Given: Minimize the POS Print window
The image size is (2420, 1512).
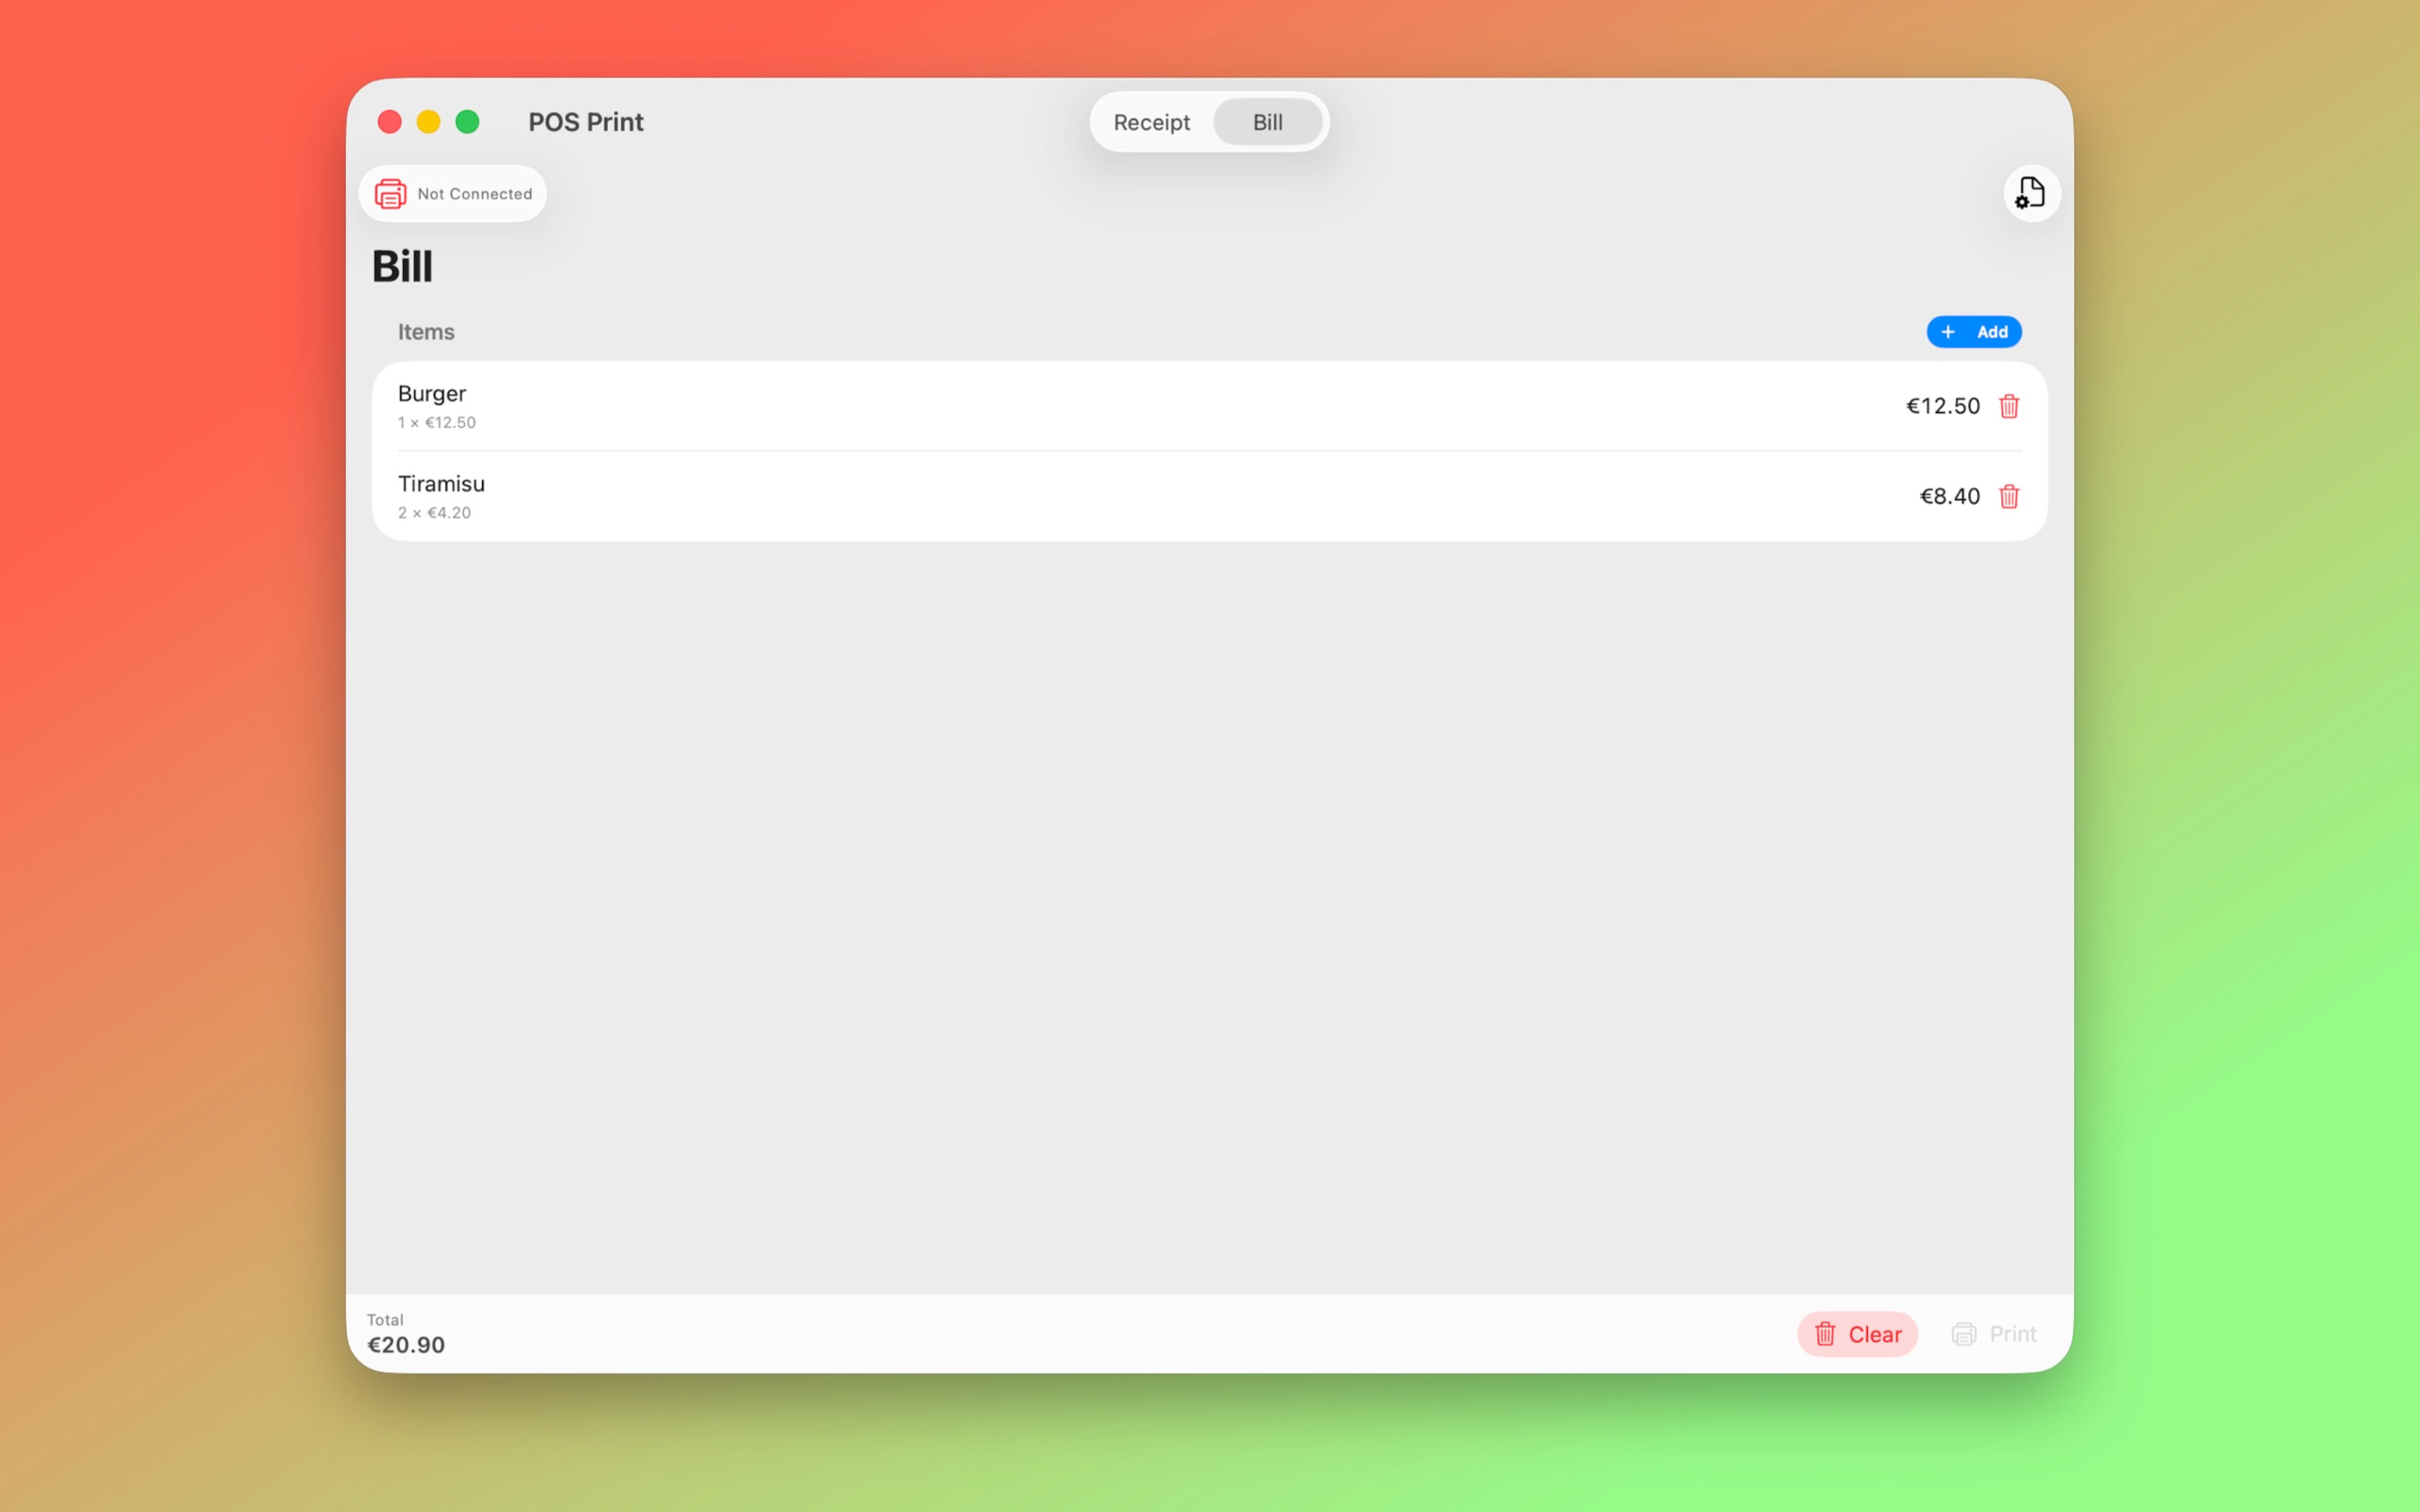Looking at the screenshot, I should click(428, 122).
